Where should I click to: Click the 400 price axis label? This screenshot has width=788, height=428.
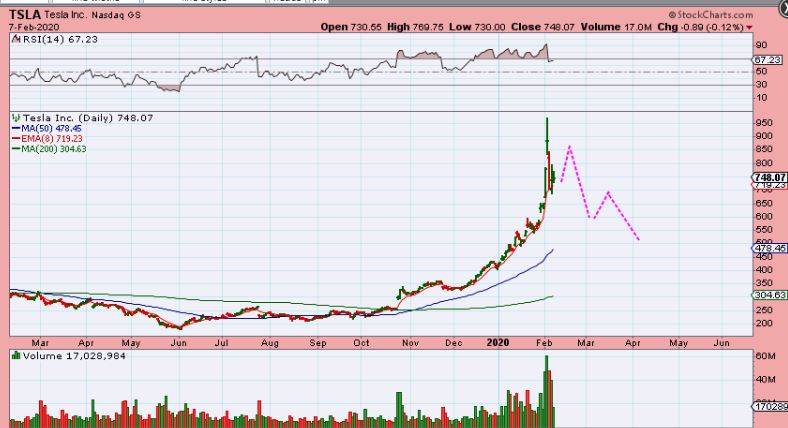coord(764,270)
